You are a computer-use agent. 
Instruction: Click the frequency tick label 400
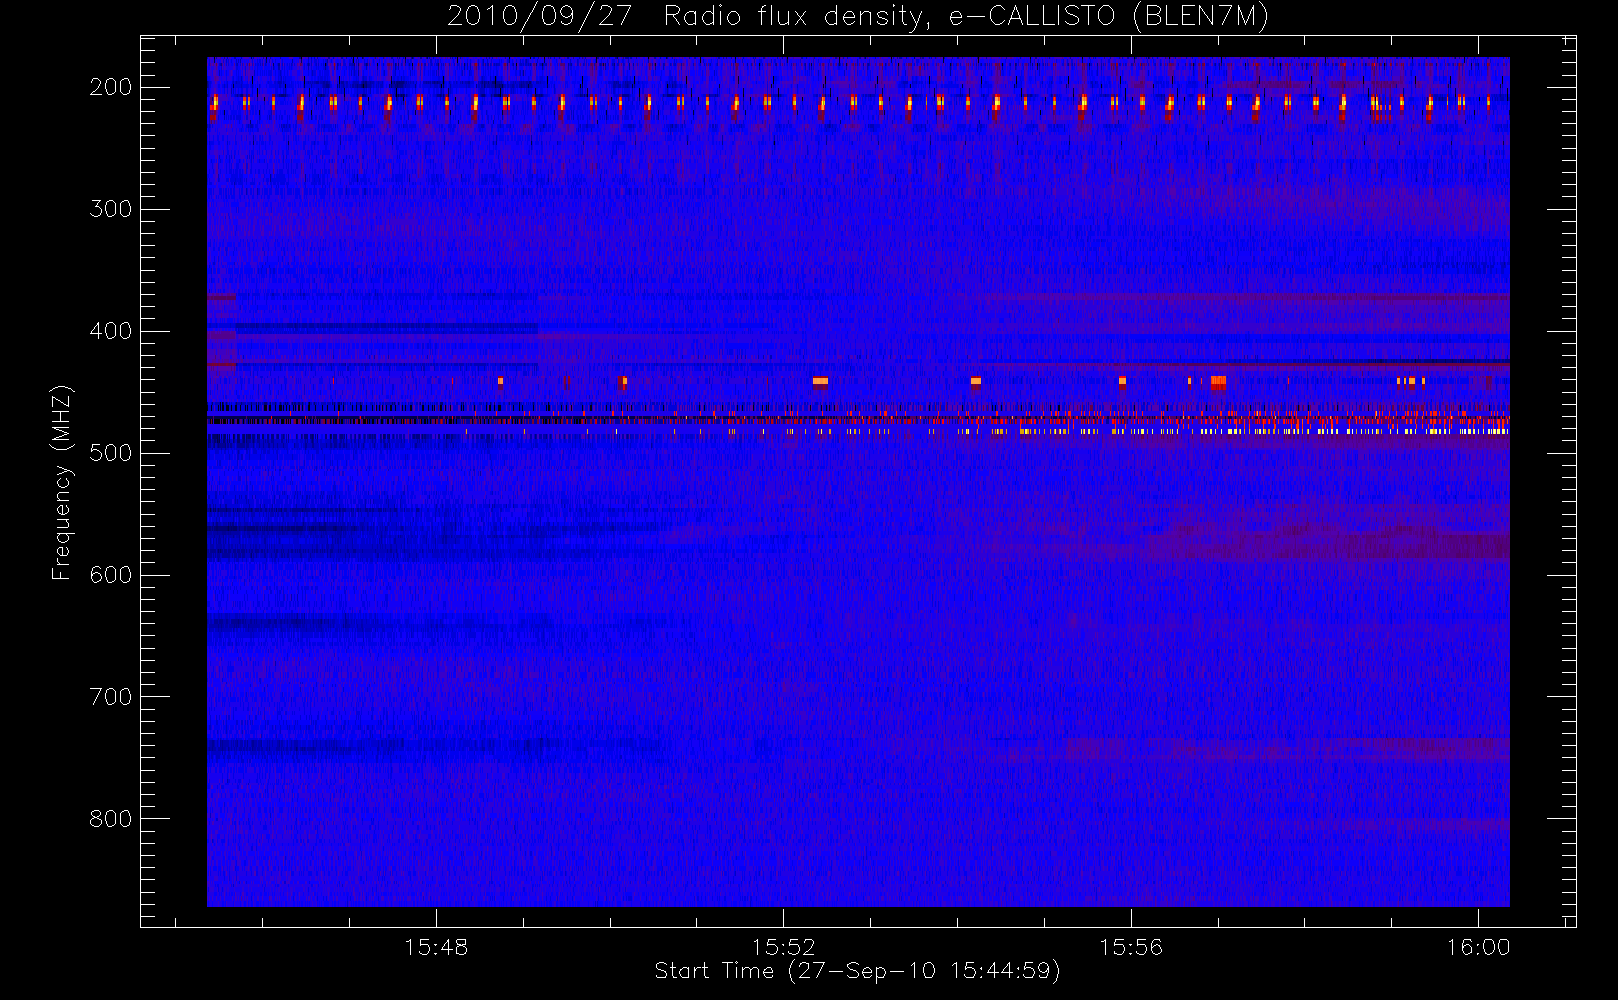pyautogui.click(x=110, y=331)
